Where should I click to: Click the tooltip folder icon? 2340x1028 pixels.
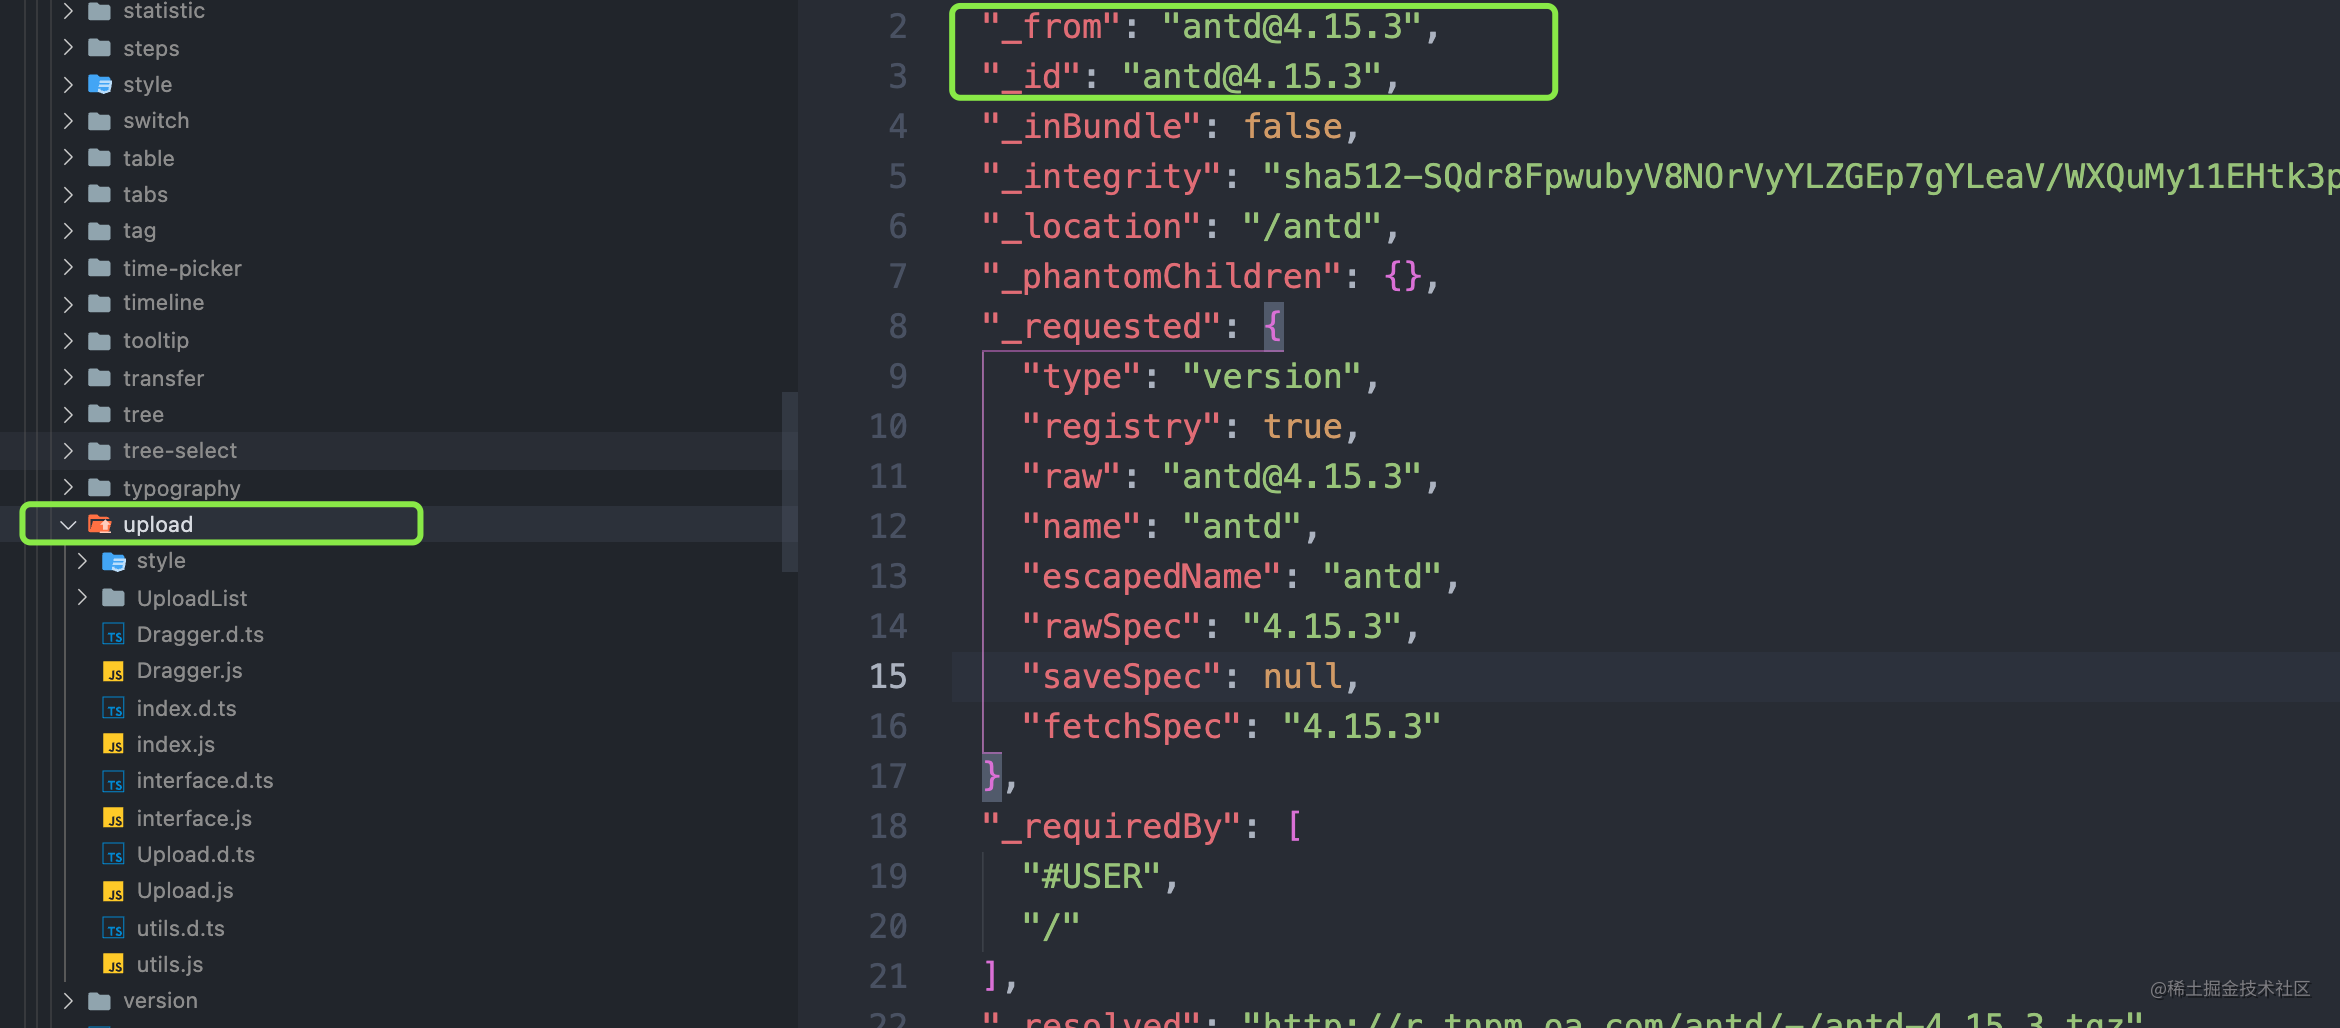[x=99, y=341]
